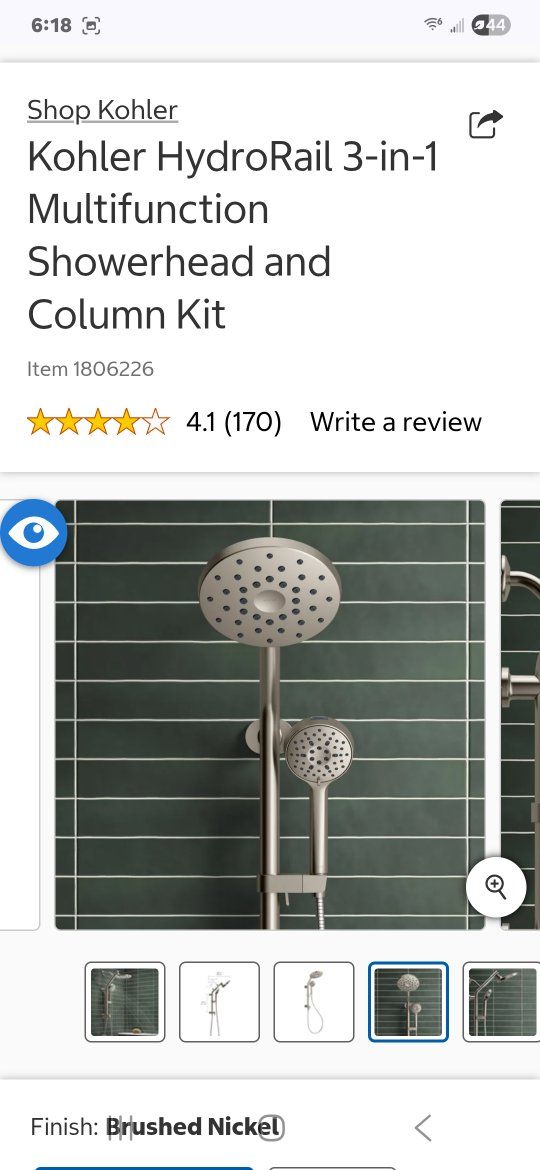The height and width of the screenshot is (1170, 540).
Task: Select the dimensions diagram thumbnail
Action: coord(219,1001)
